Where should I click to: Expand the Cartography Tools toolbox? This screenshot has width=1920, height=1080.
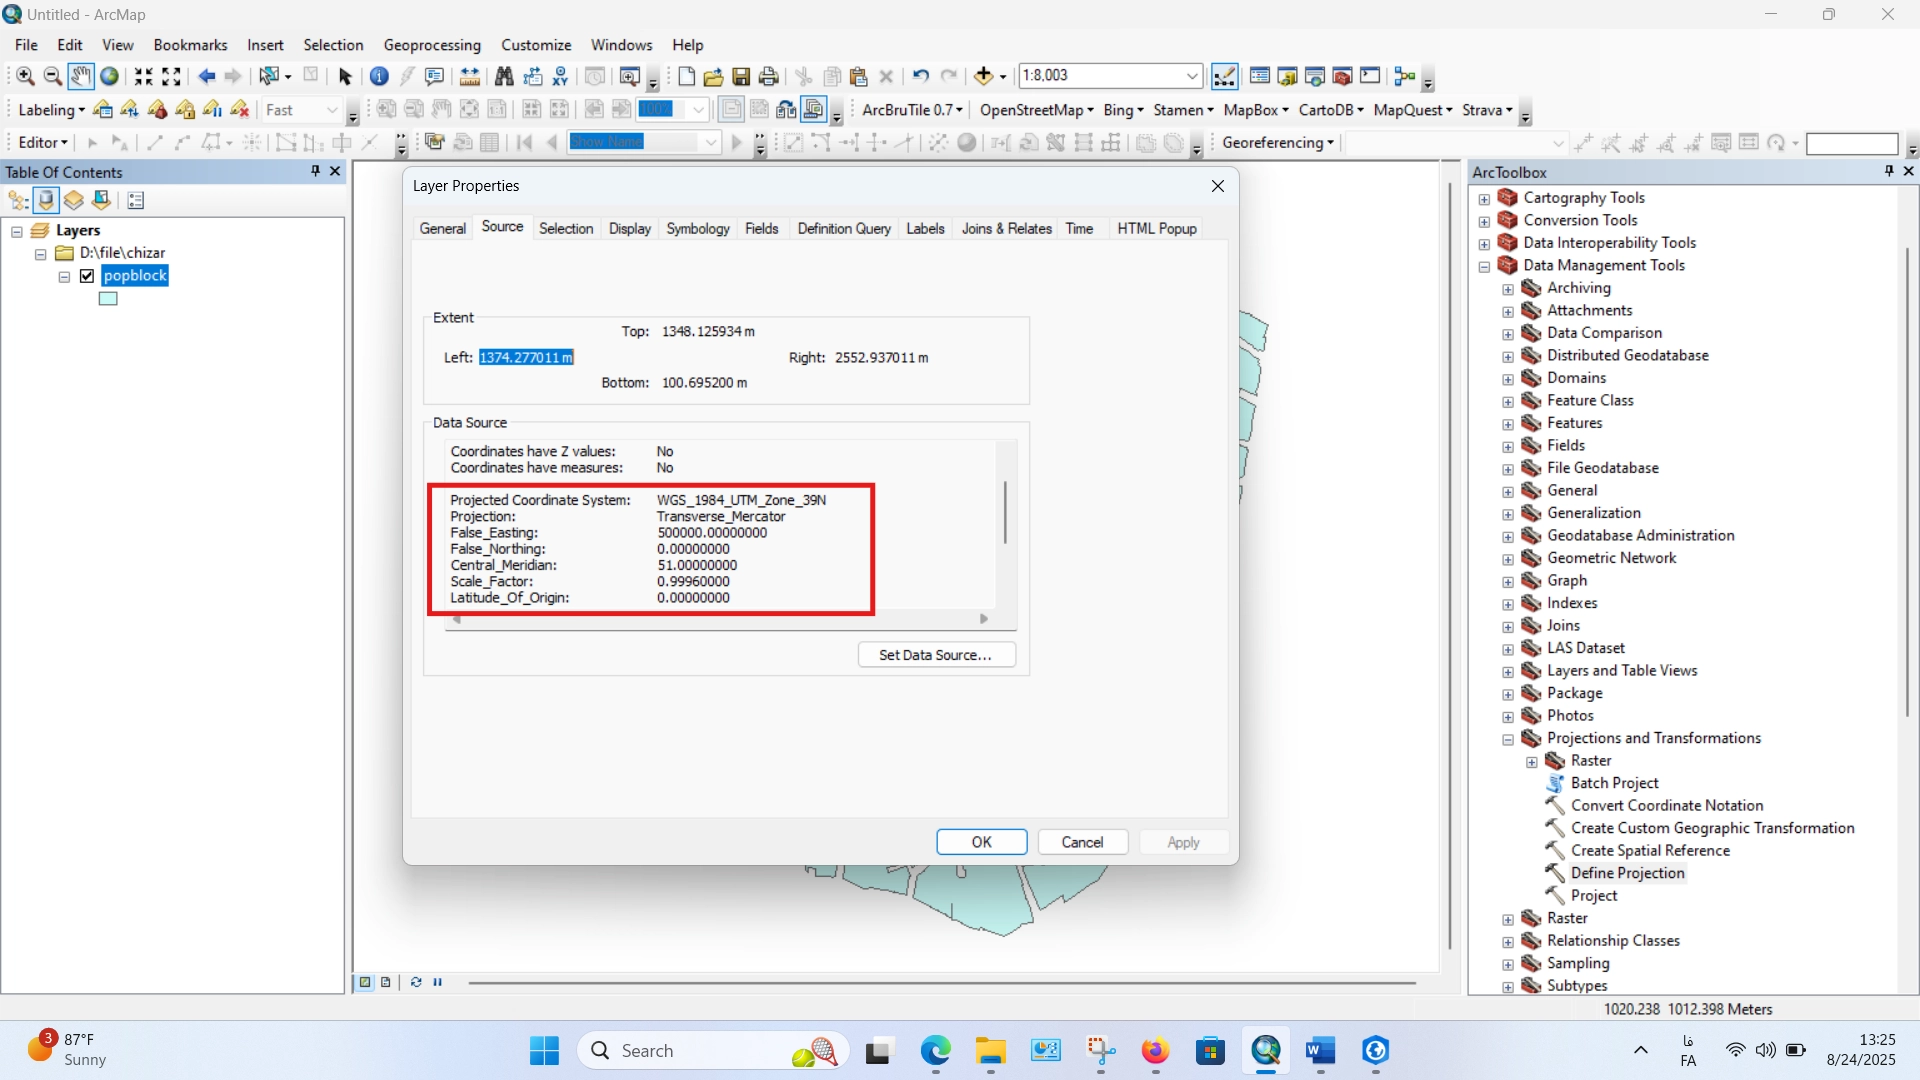click(x=1484, y=198)
